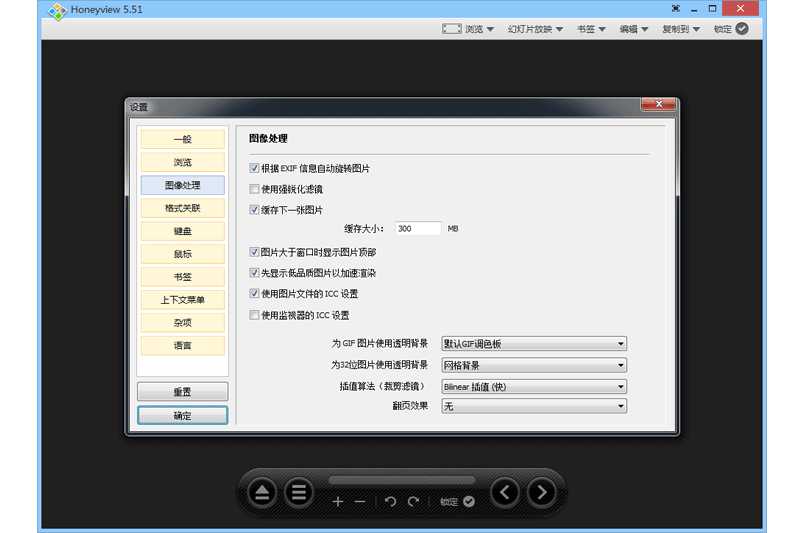Toggle full screen icon in title bar

(676, 9)
